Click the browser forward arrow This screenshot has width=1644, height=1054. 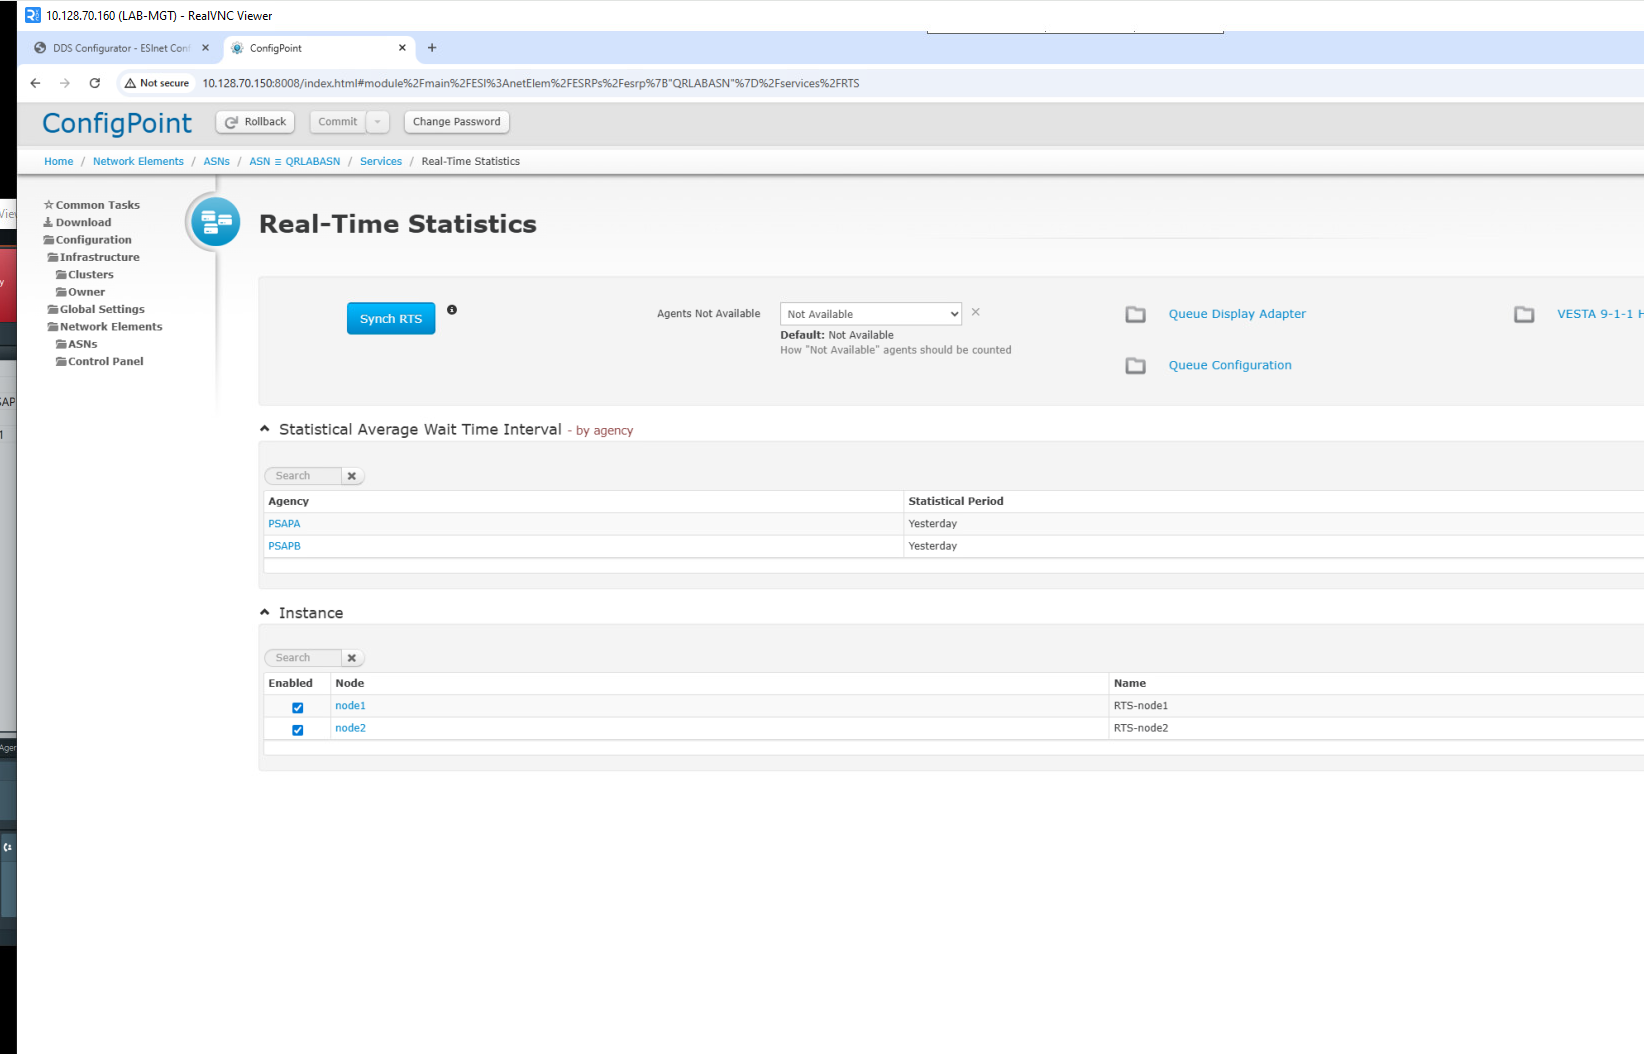(65, 83)
